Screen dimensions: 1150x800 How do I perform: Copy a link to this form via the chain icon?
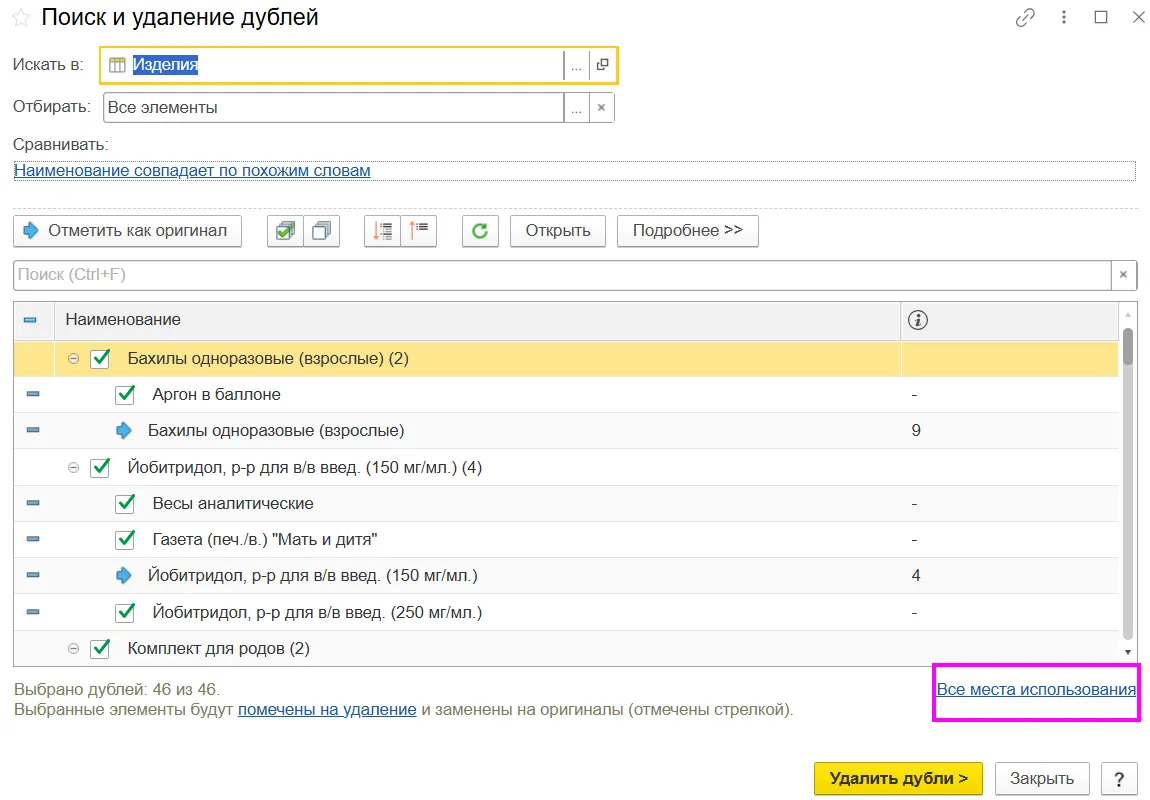coord(1025,18)
